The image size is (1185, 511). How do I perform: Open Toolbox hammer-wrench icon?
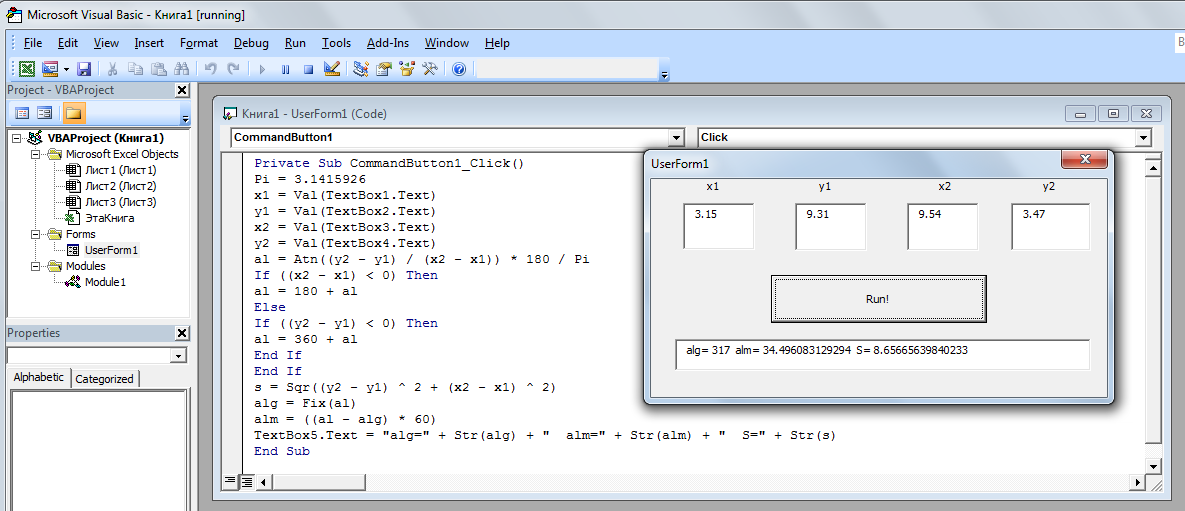point(430,70)
